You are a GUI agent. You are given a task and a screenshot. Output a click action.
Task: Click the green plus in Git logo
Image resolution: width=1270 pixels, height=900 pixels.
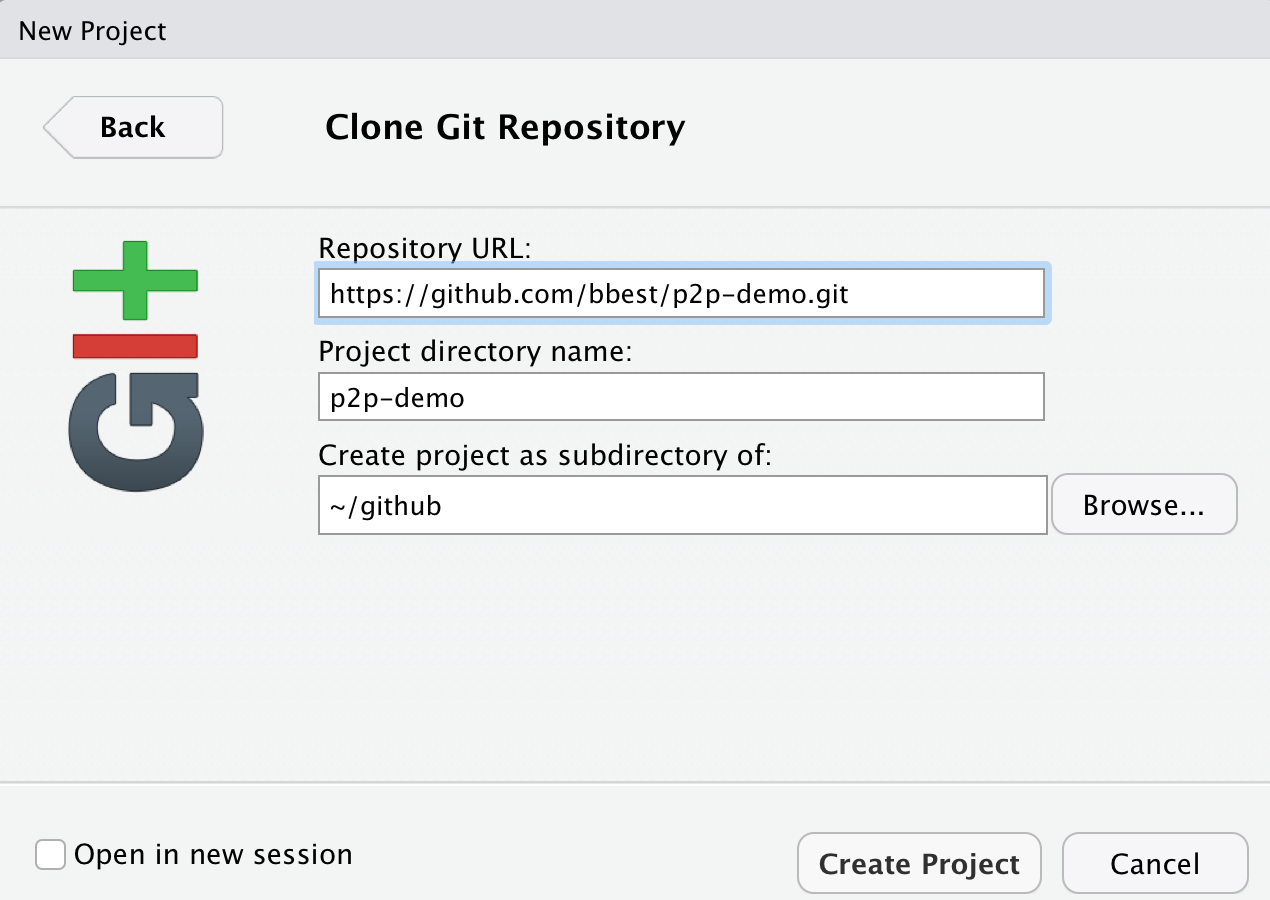coord(135,279)
